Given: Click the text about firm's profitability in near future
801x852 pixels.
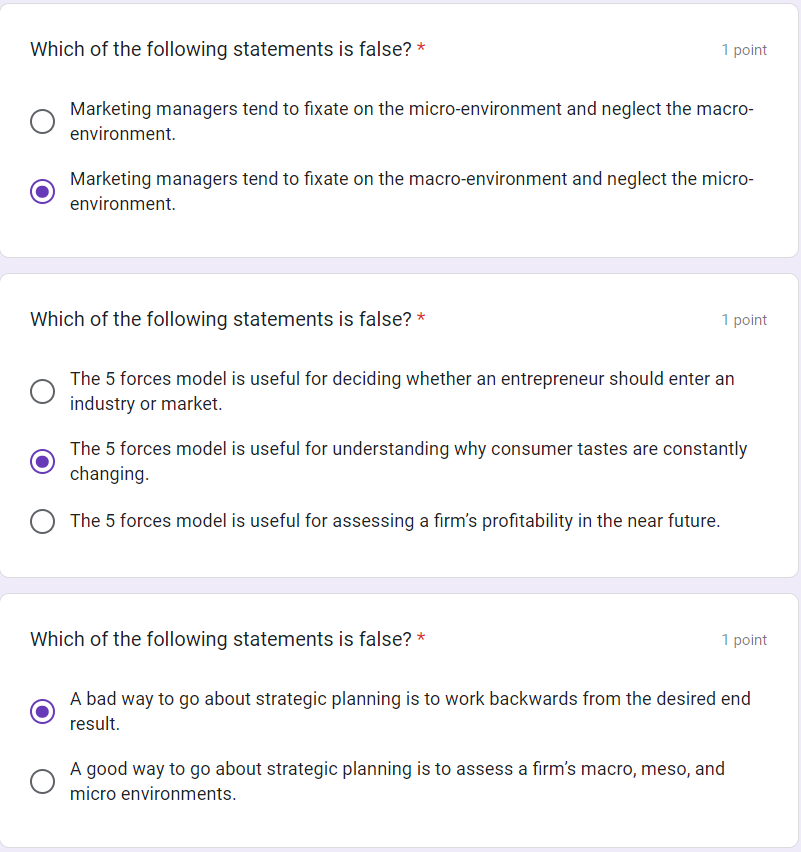Looking at the screenshot, I should pos(395,521).
